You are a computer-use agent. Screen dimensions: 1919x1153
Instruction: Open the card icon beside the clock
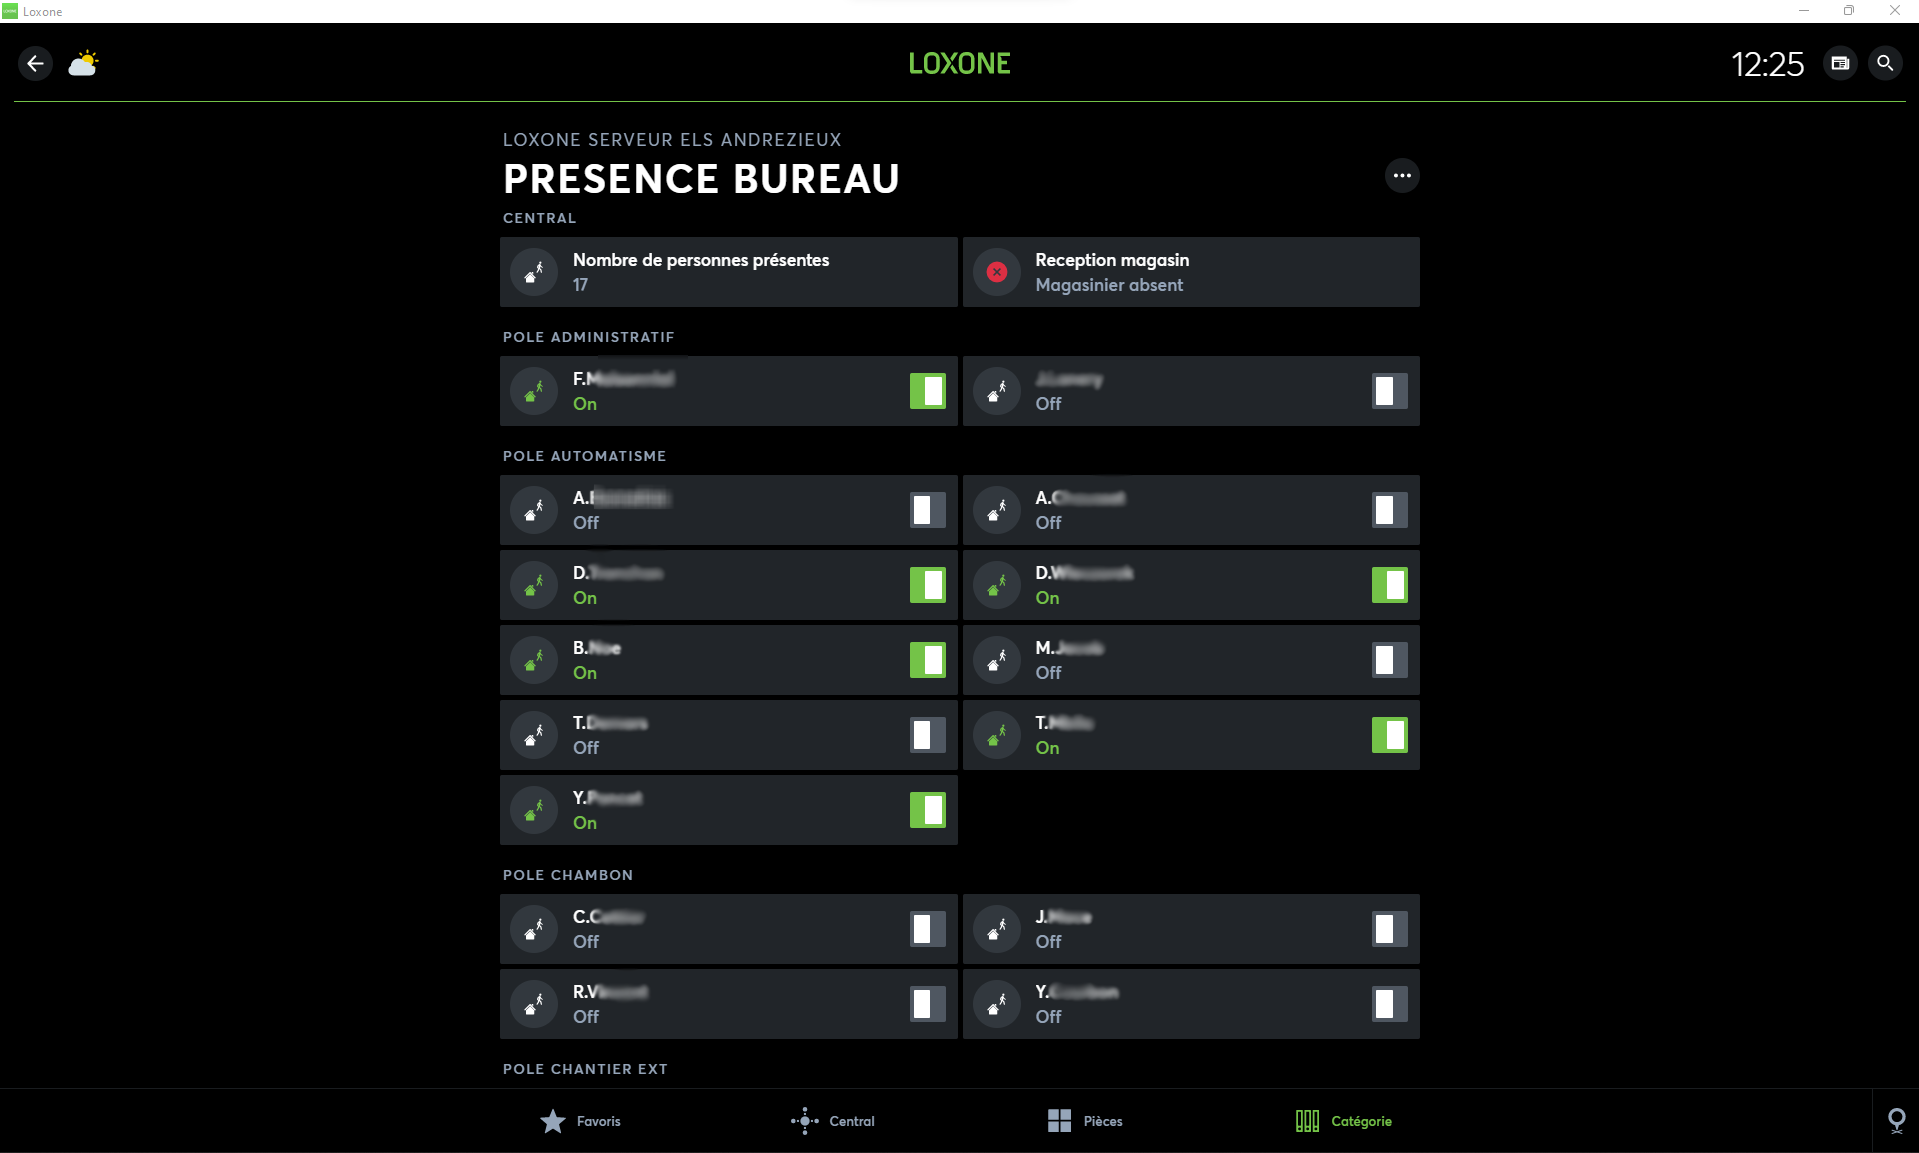[x=1840, y=64]
